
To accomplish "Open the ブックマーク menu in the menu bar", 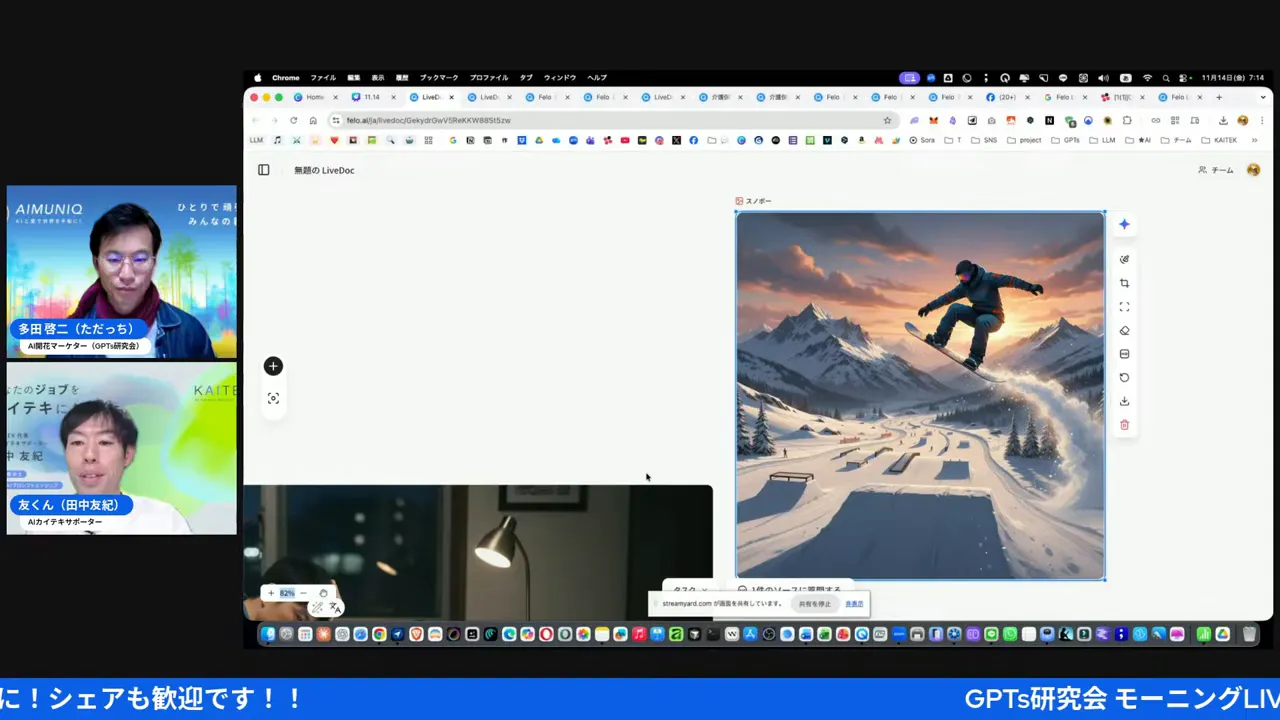I will pos(438,77).
